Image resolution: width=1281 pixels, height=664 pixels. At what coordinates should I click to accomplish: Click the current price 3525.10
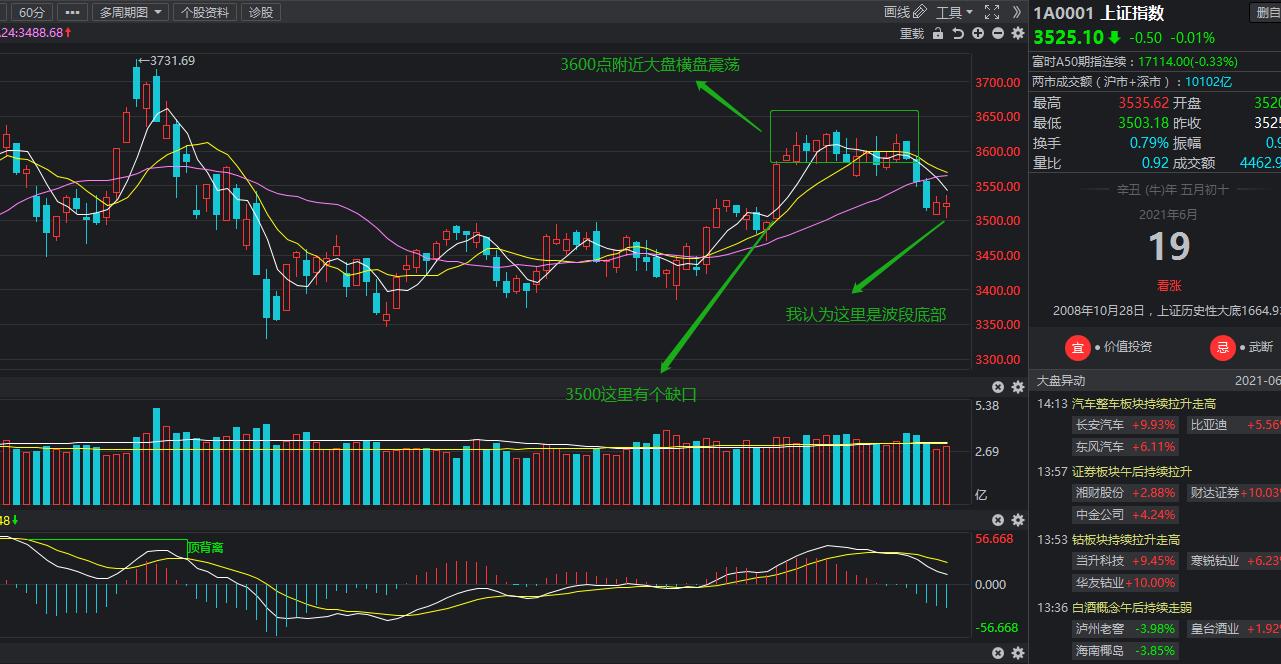pos(1068,37)
